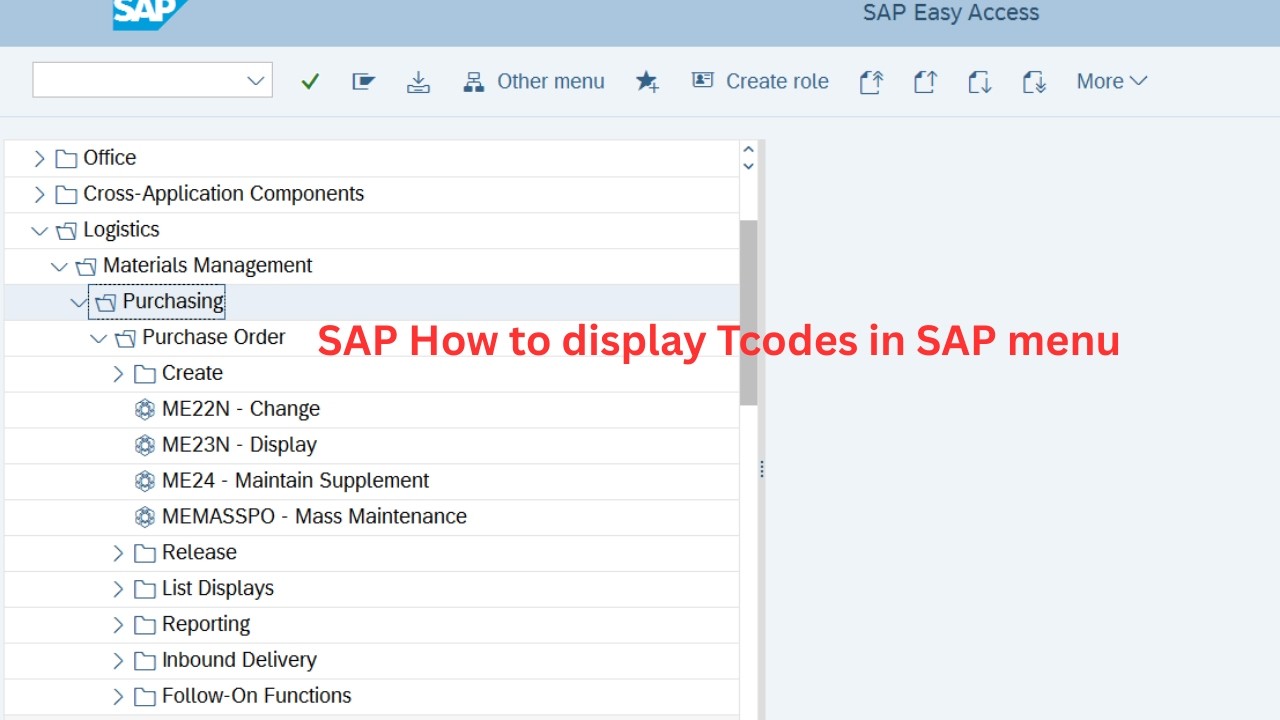The height and width of the screenshot is (720, 1280).
Task: Collapse the Purchase Order node
Action: pos(98,338)
